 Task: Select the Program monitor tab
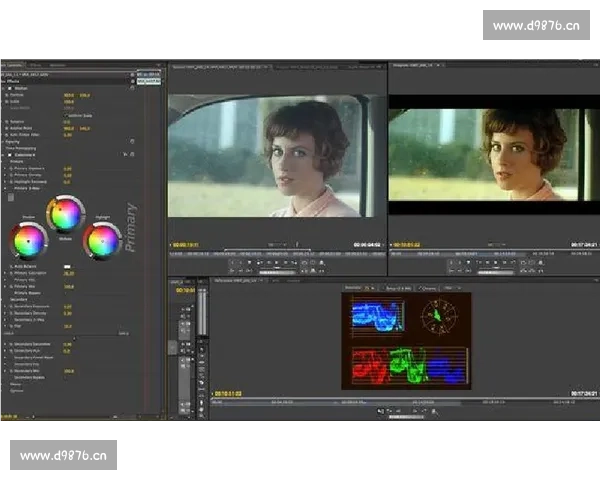(416, 65)
